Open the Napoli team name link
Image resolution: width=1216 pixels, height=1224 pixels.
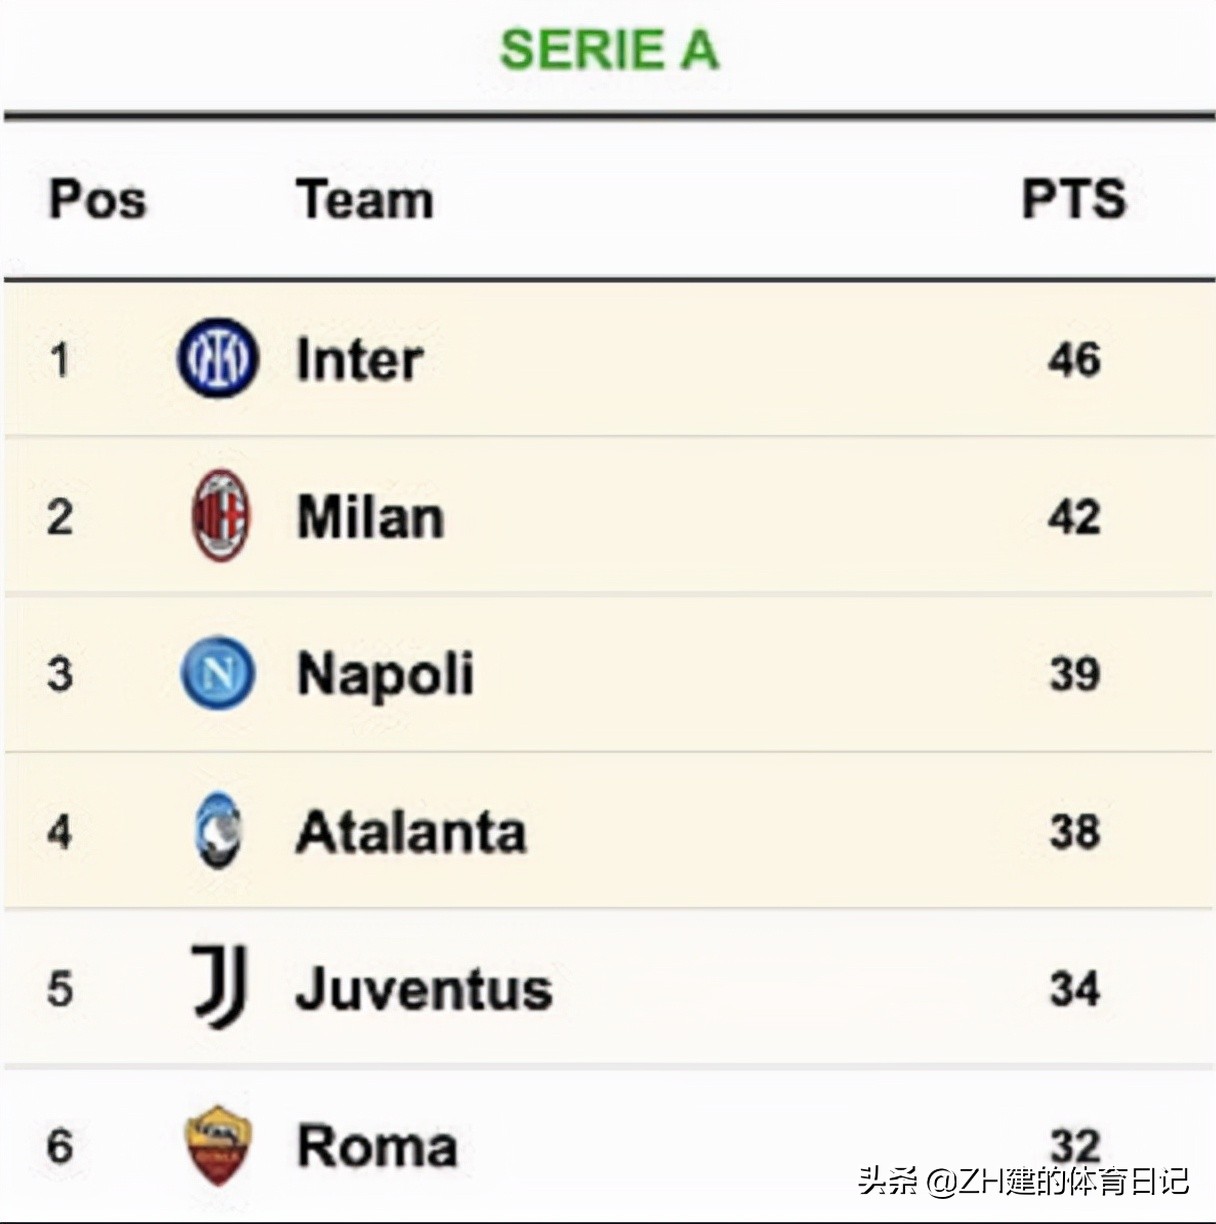386,674
